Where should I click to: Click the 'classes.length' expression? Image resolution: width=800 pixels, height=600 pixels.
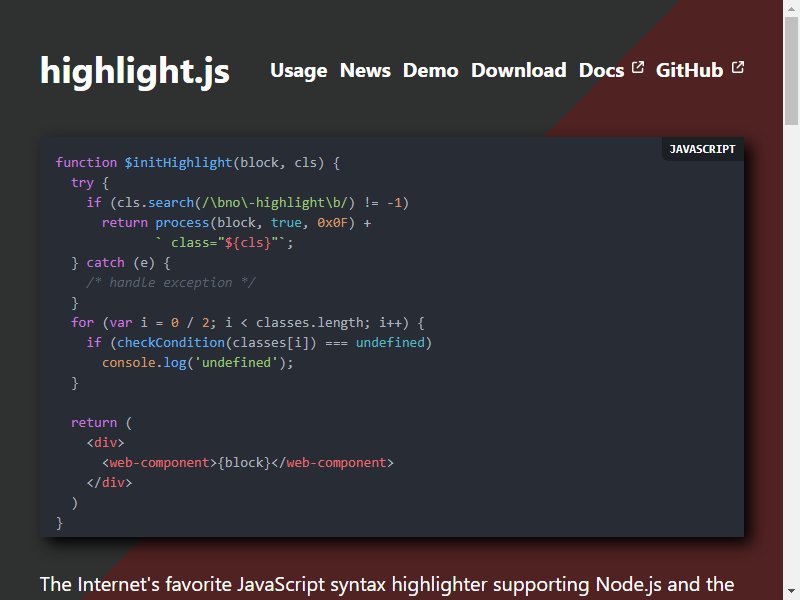click(x=310, y=323)
